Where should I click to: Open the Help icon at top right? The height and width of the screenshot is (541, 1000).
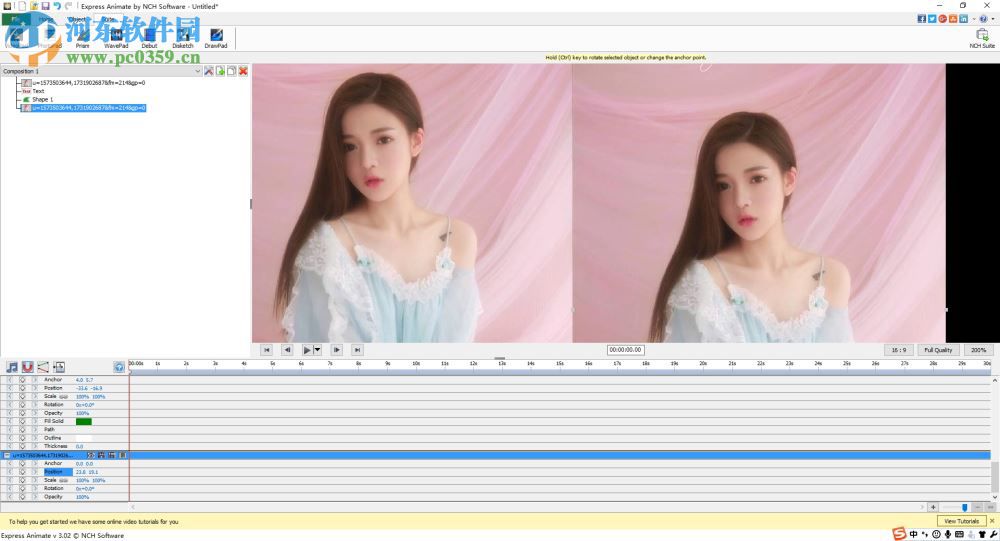[x=983, y=19]
